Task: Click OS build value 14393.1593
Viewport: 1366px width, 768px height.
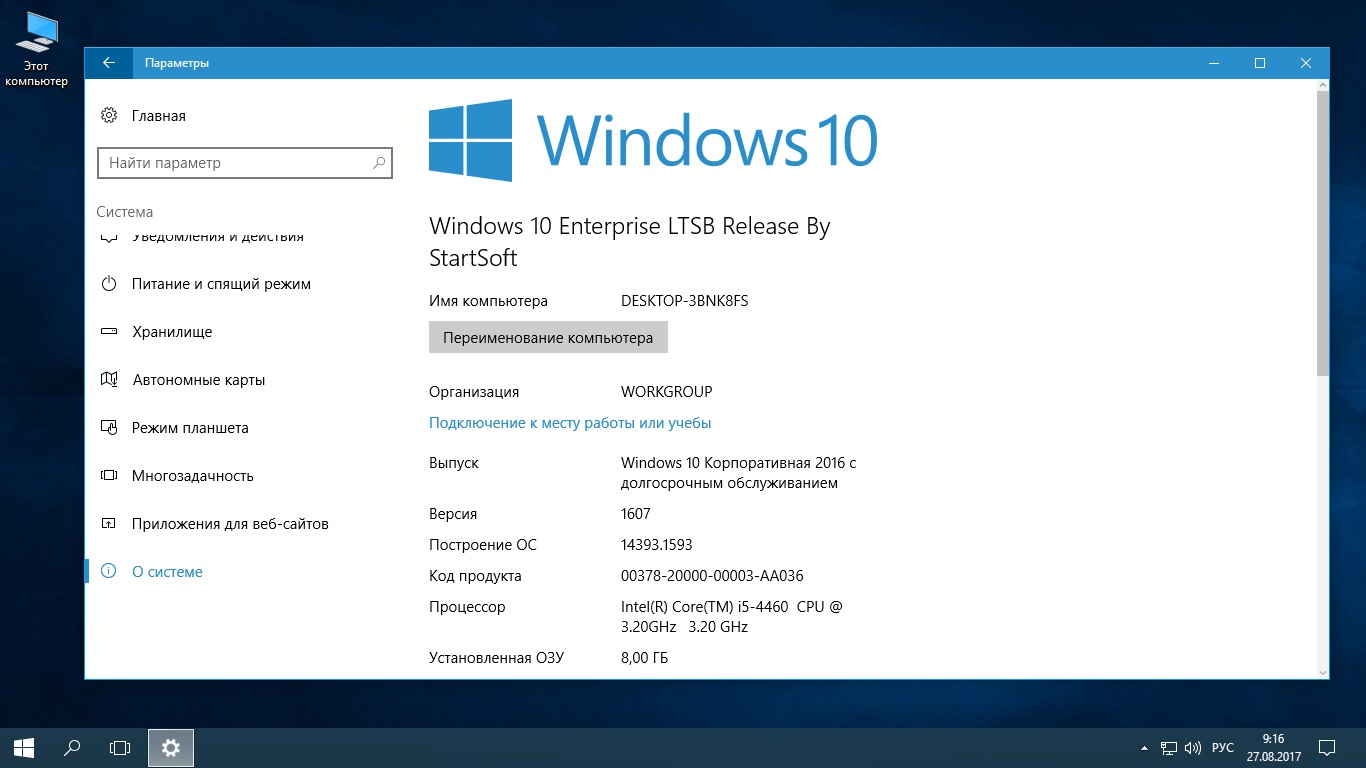Action: 657,545
